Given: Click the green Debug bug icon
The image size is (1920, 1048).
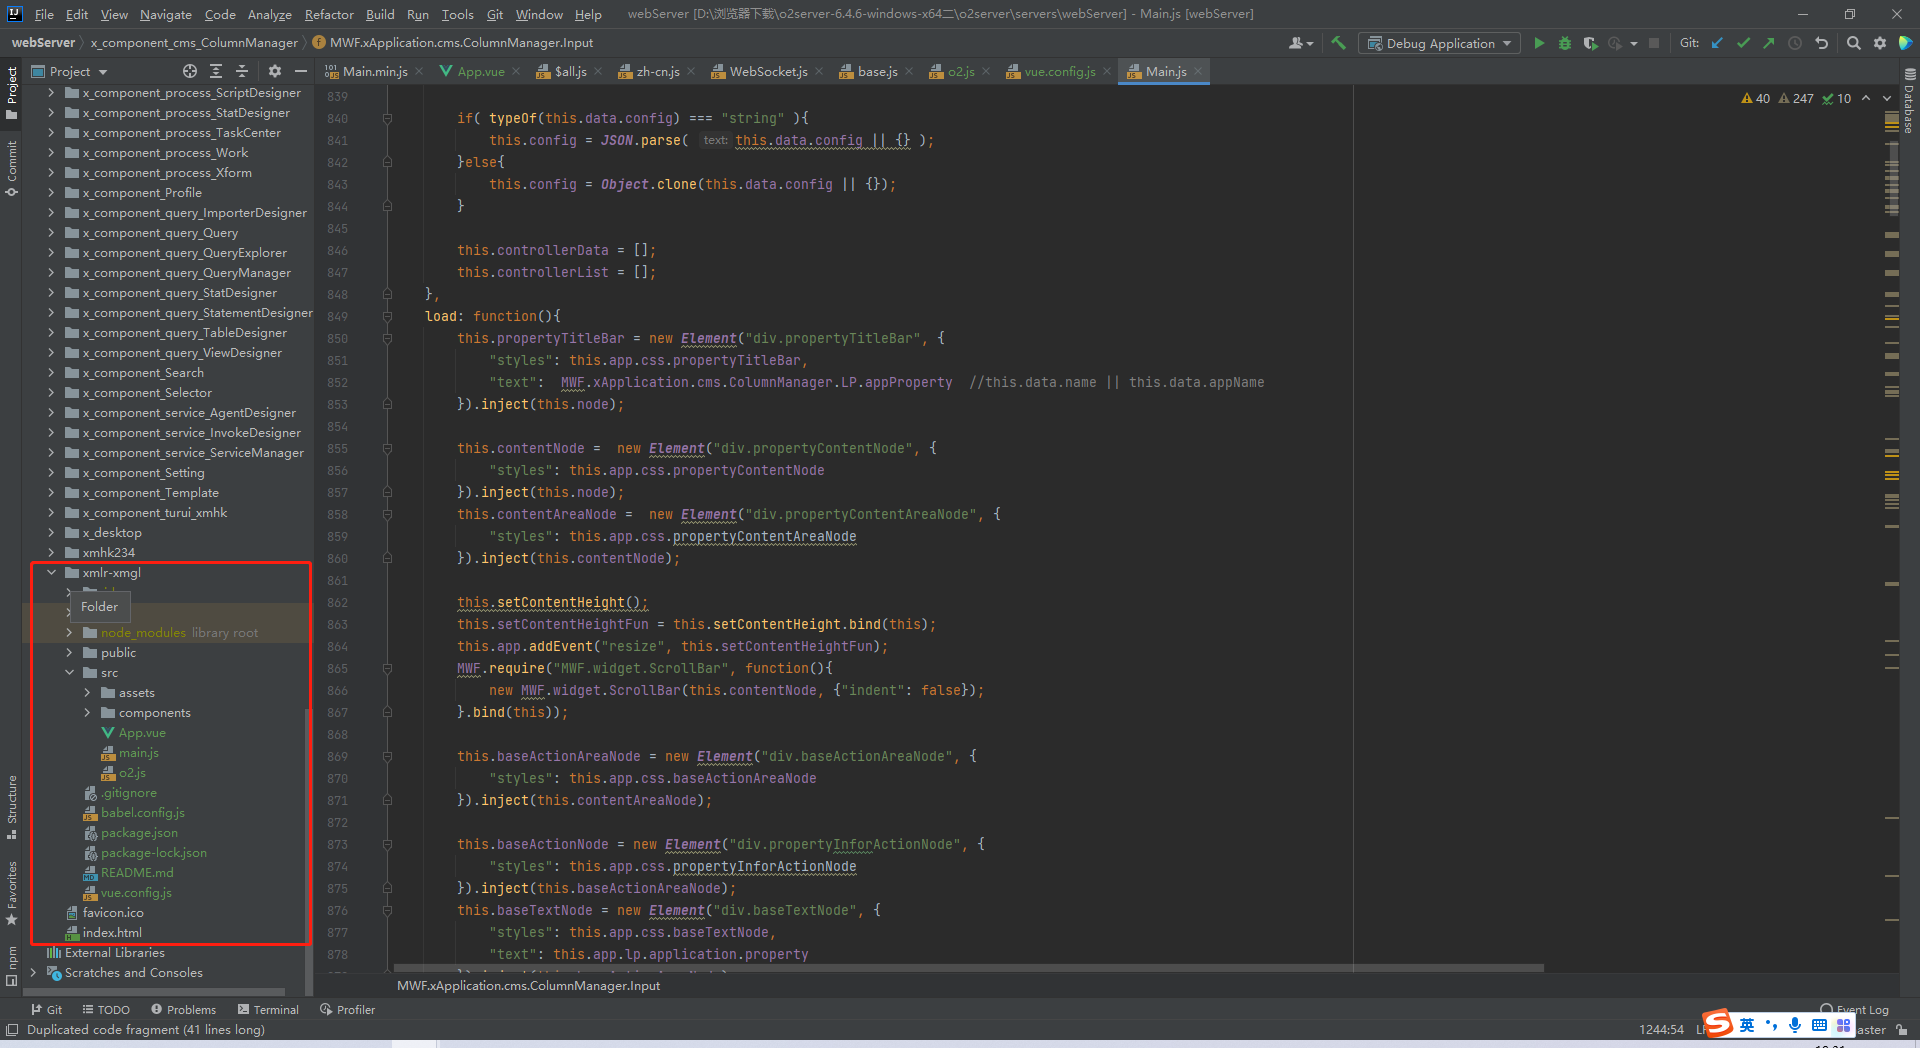Looking at the screenshot, I should tap(1565, 43).
